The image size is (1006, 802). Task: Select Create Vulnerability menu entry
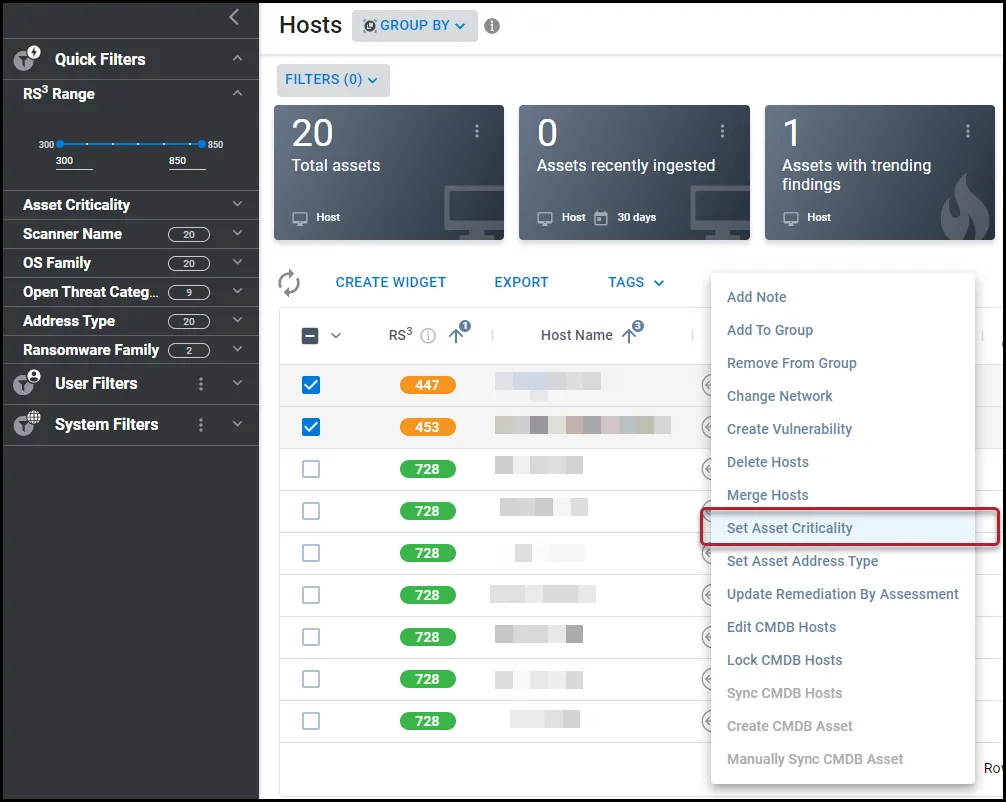click(843, 429)
